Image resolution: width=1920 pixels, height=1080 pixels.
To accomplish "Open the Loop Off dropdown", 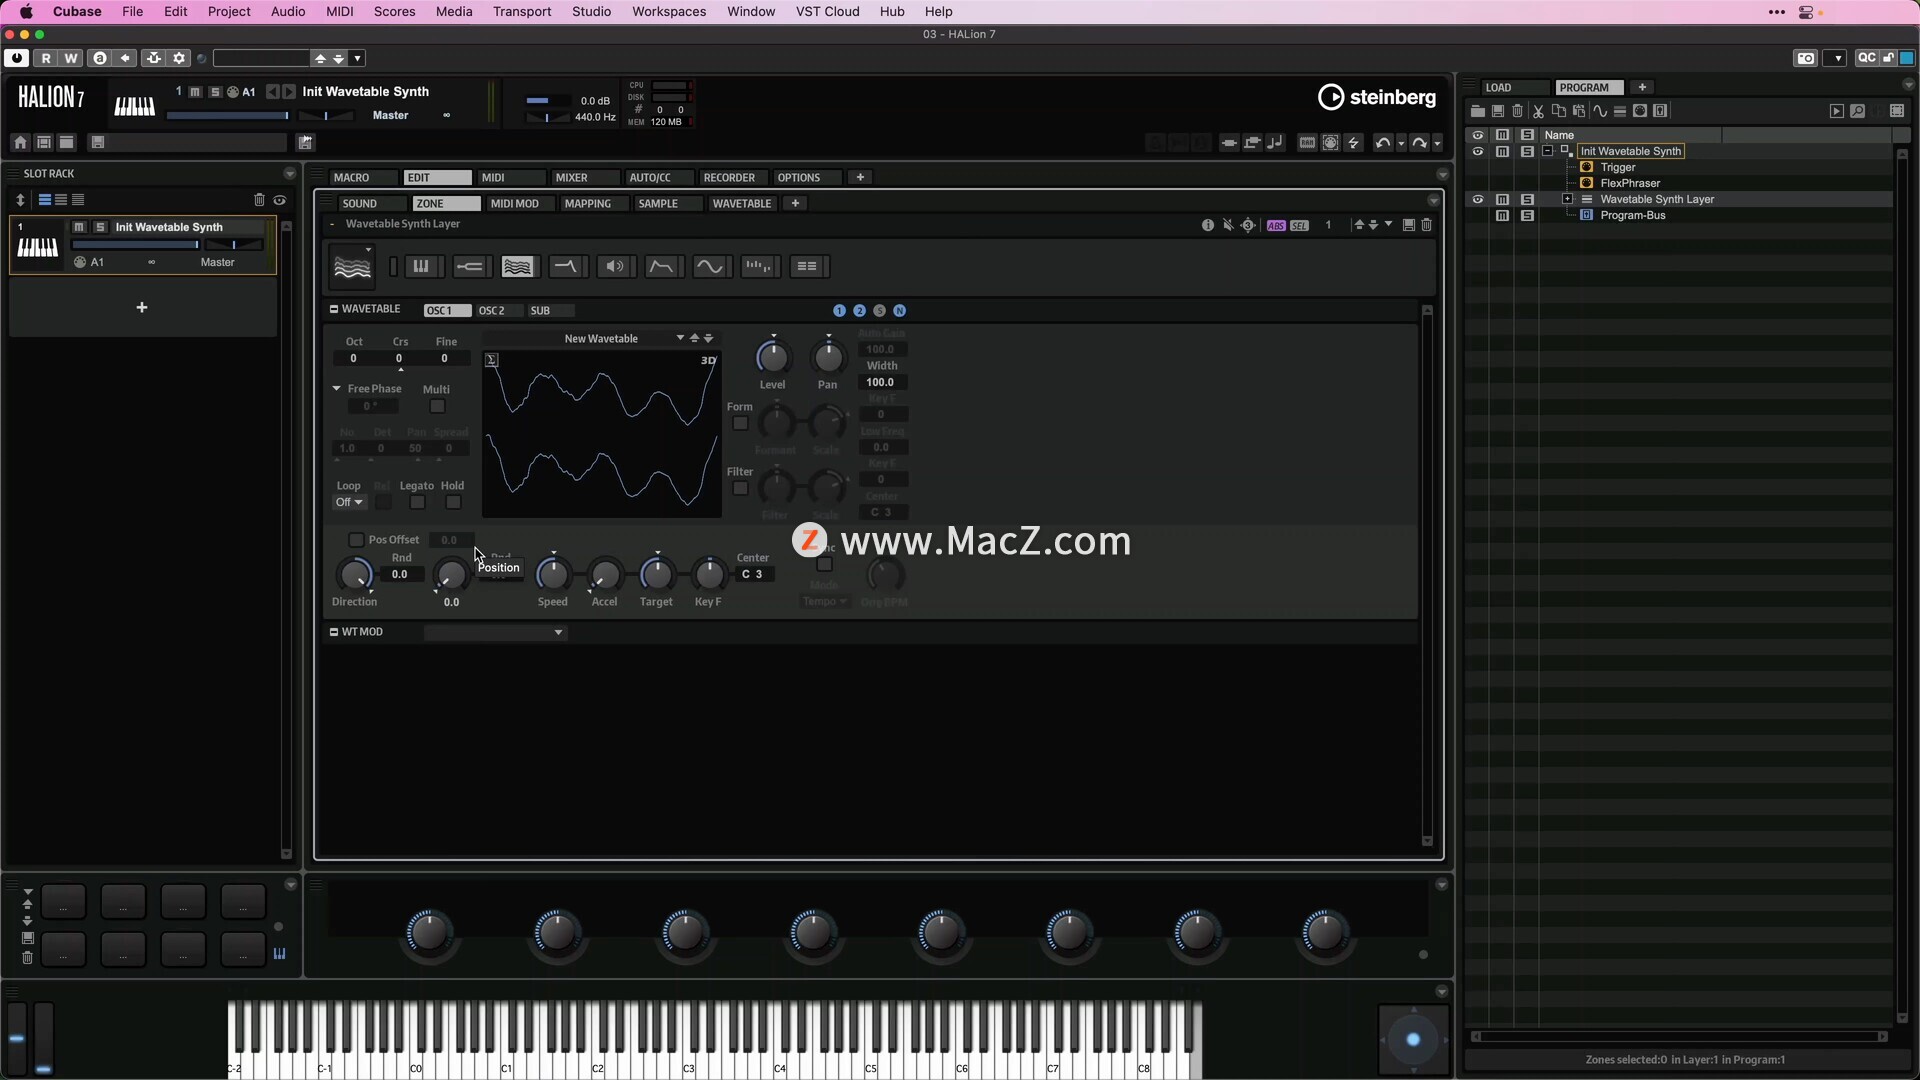I will 349,502.
